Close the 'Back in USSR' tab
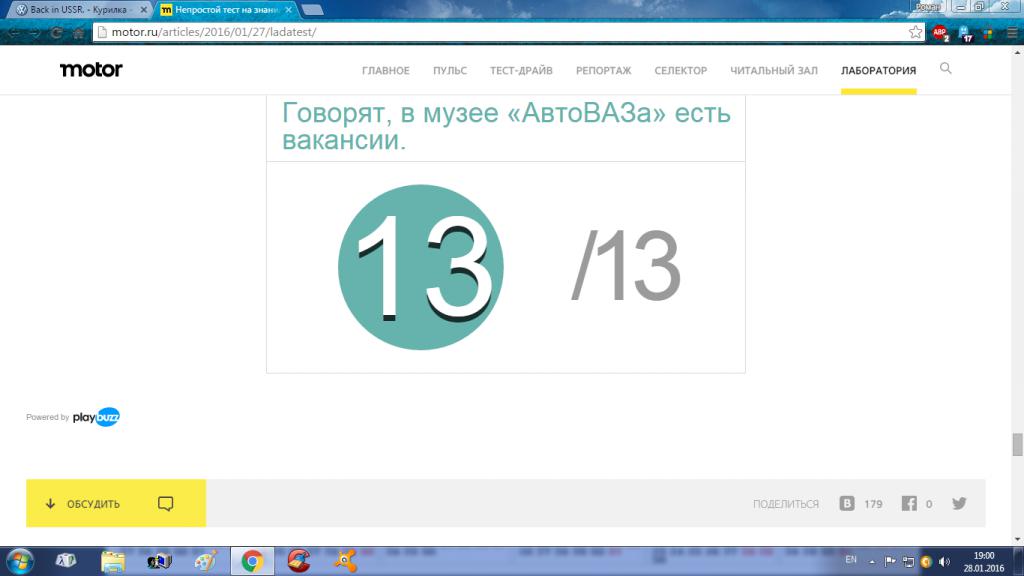 [x=144, y=10]
